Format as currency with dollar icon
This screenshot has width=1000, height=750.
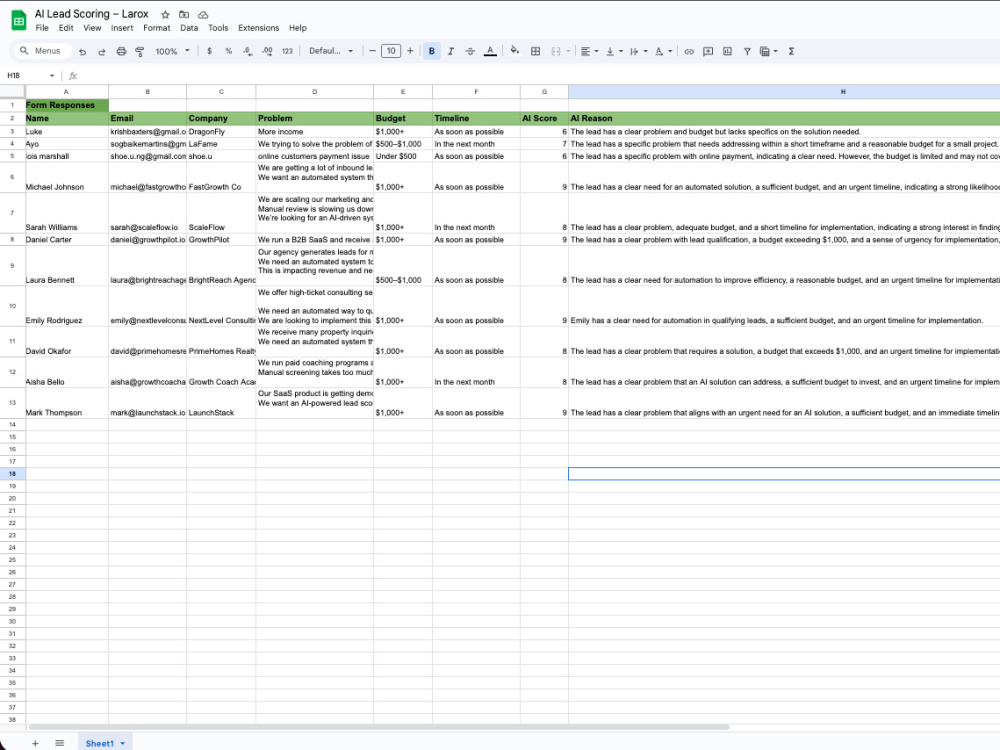(x=209, y=51)
